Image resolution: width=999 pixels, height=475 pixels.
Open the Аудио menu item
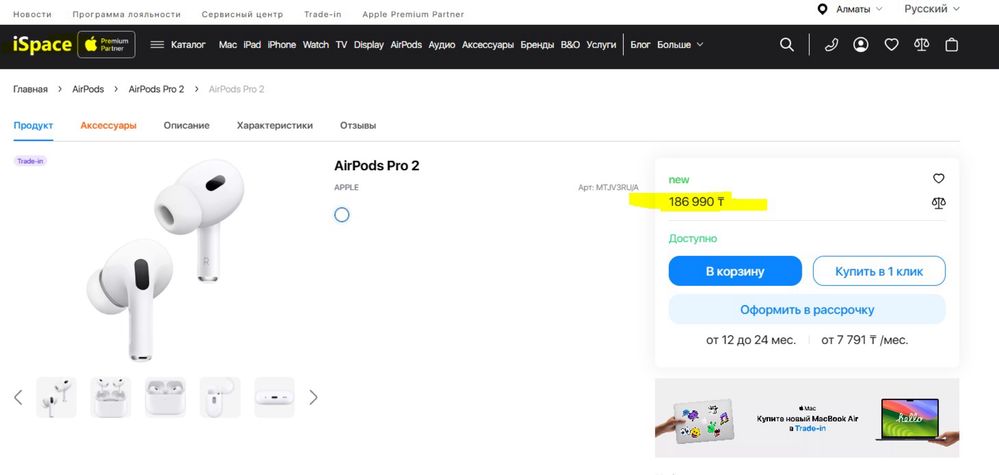pyautogui.click(x=442, y=45)
